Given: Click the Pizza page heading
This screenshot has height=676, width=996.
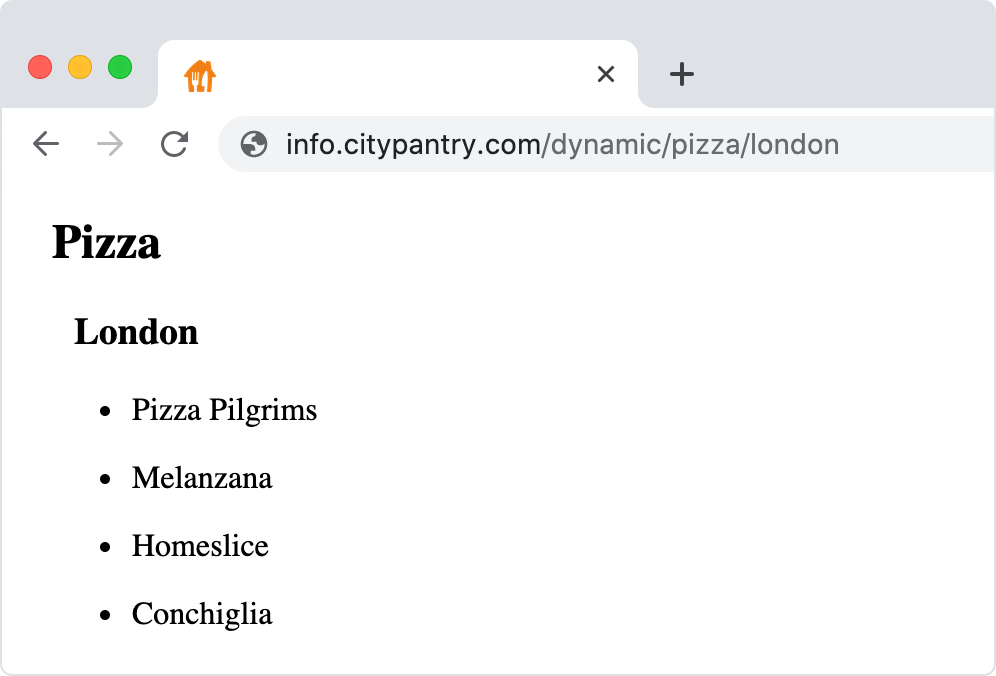Looking at the screenshot, I should (106, 242).
